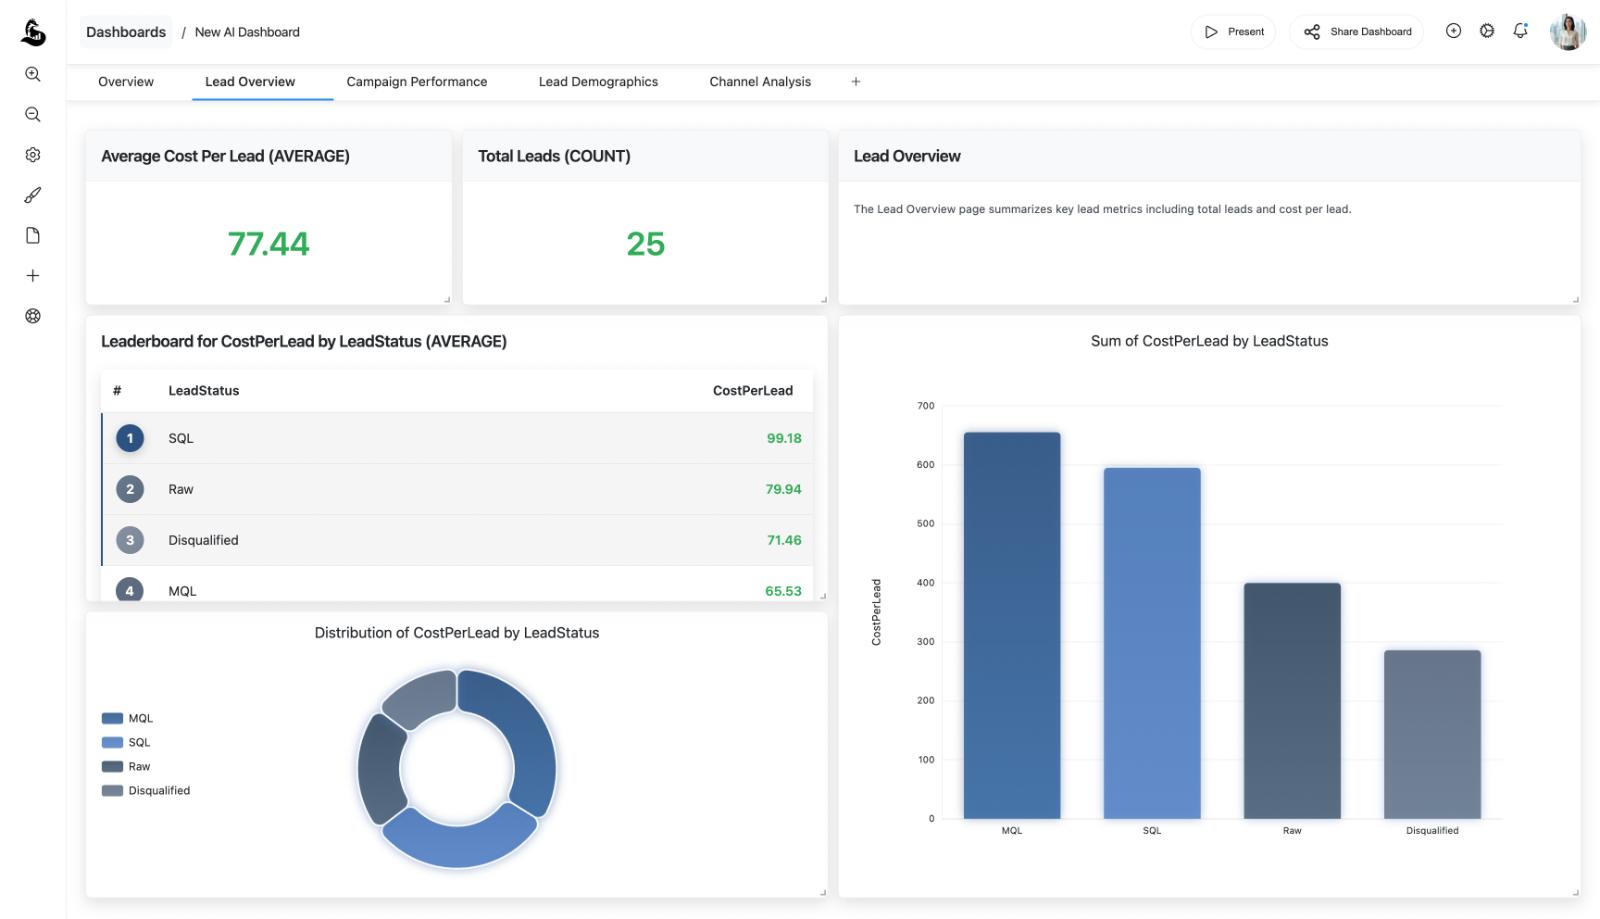Open the document pages icon in the sidebar
Screen dimensions: 1600x919
tap(33, 235)
